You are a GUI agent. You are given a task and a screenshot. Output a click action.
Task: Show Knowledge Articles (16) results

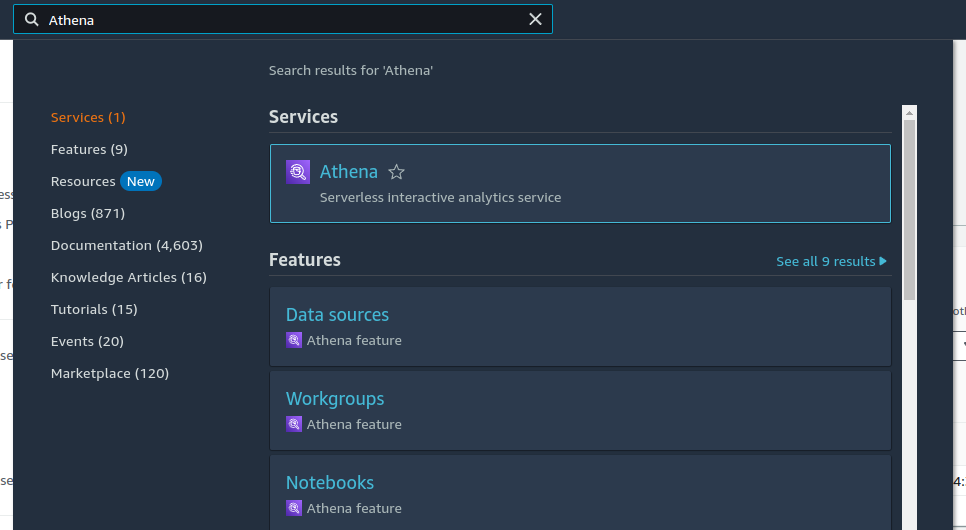click(129, 277)
